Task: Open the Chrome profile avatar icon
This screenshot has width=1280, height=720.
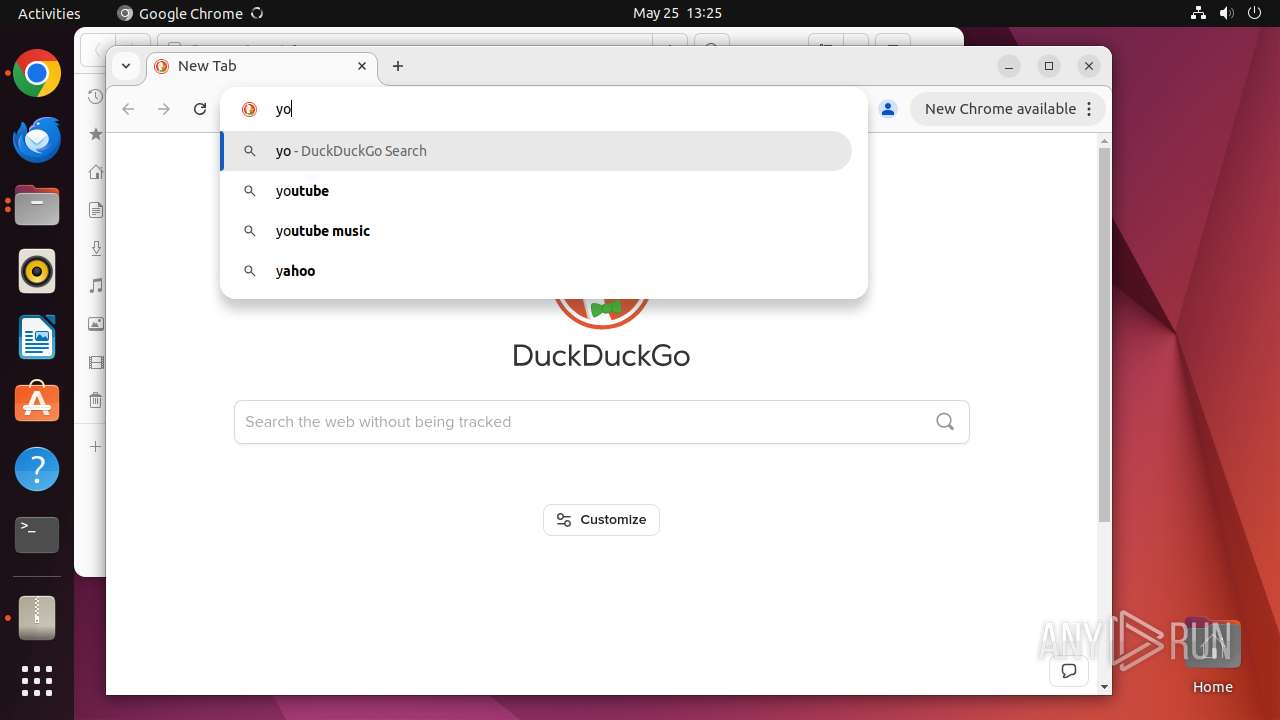Action: coord(888,109)
